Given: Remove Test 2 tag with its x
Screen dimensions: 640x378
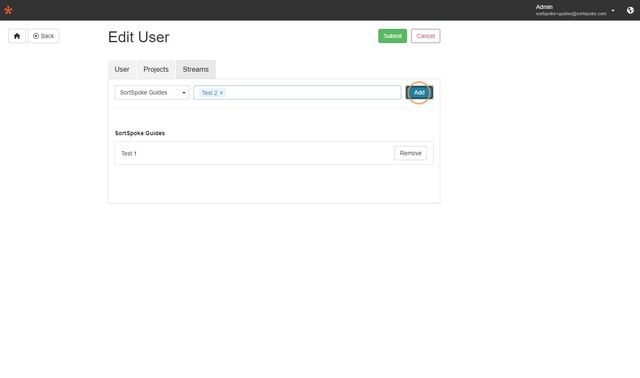Looking at the screenshot, I should pos(222,93).
